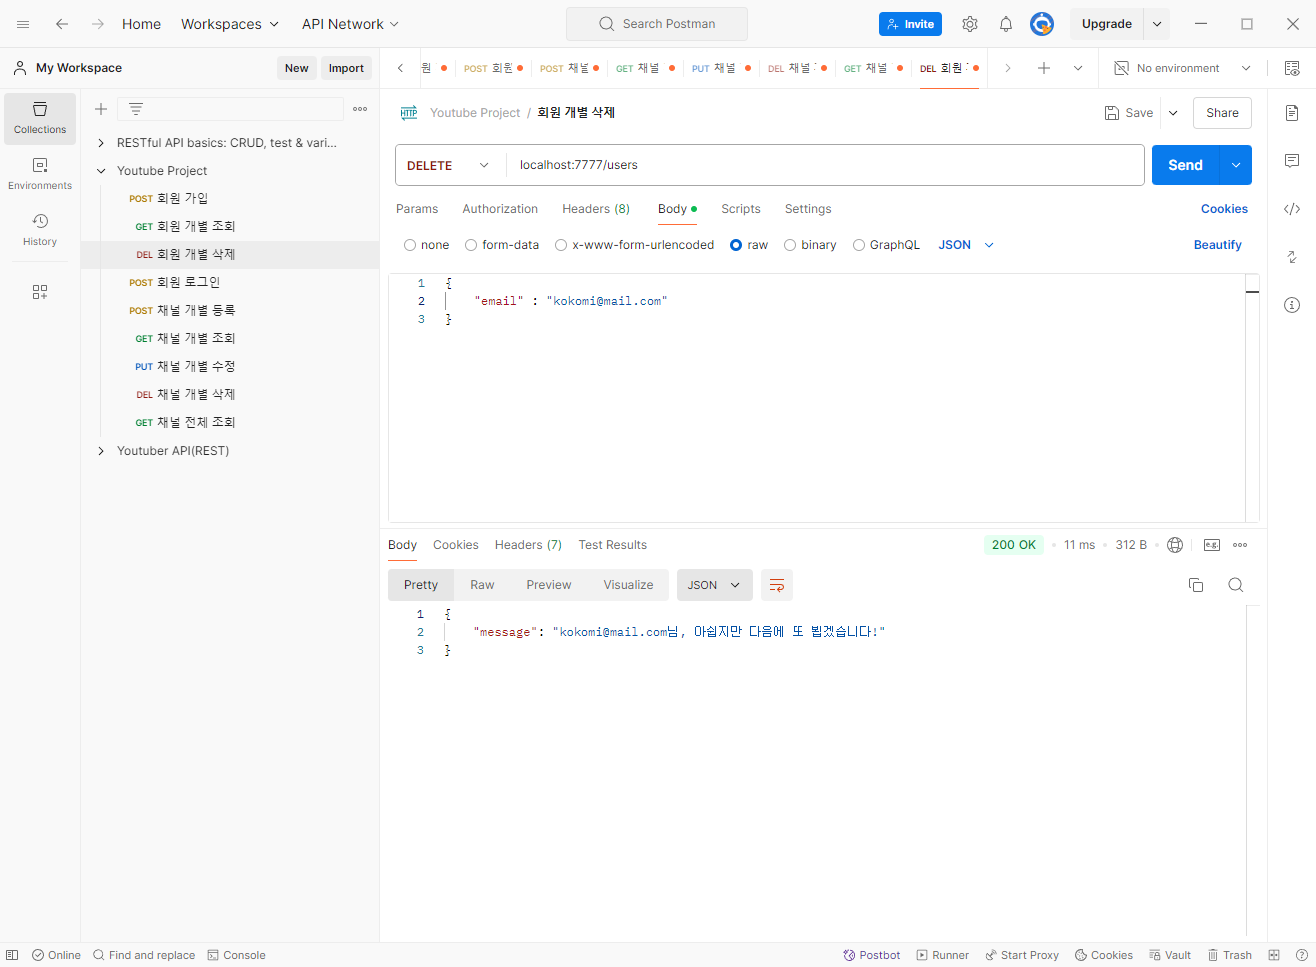Open response more options dots

click(x=1240, y=545)
